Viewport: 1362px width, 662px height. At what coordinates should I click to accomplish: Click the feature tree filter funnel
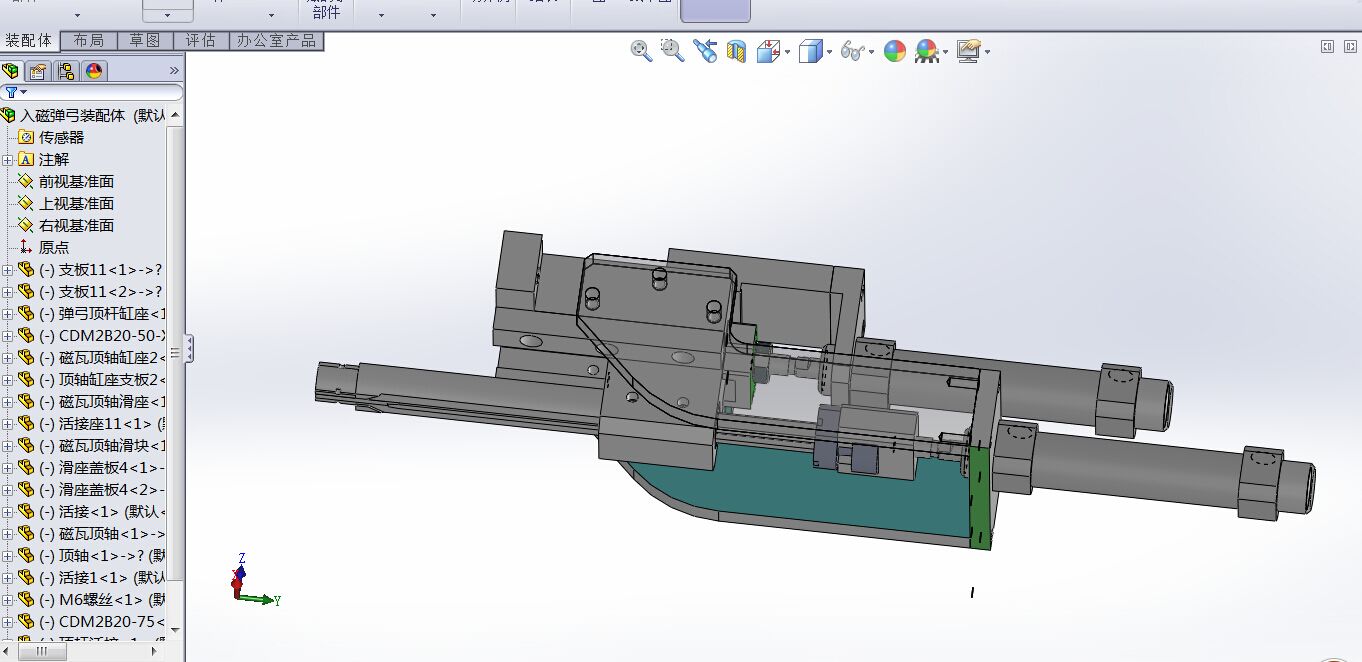pyautogui.click(x=11, y=92)
